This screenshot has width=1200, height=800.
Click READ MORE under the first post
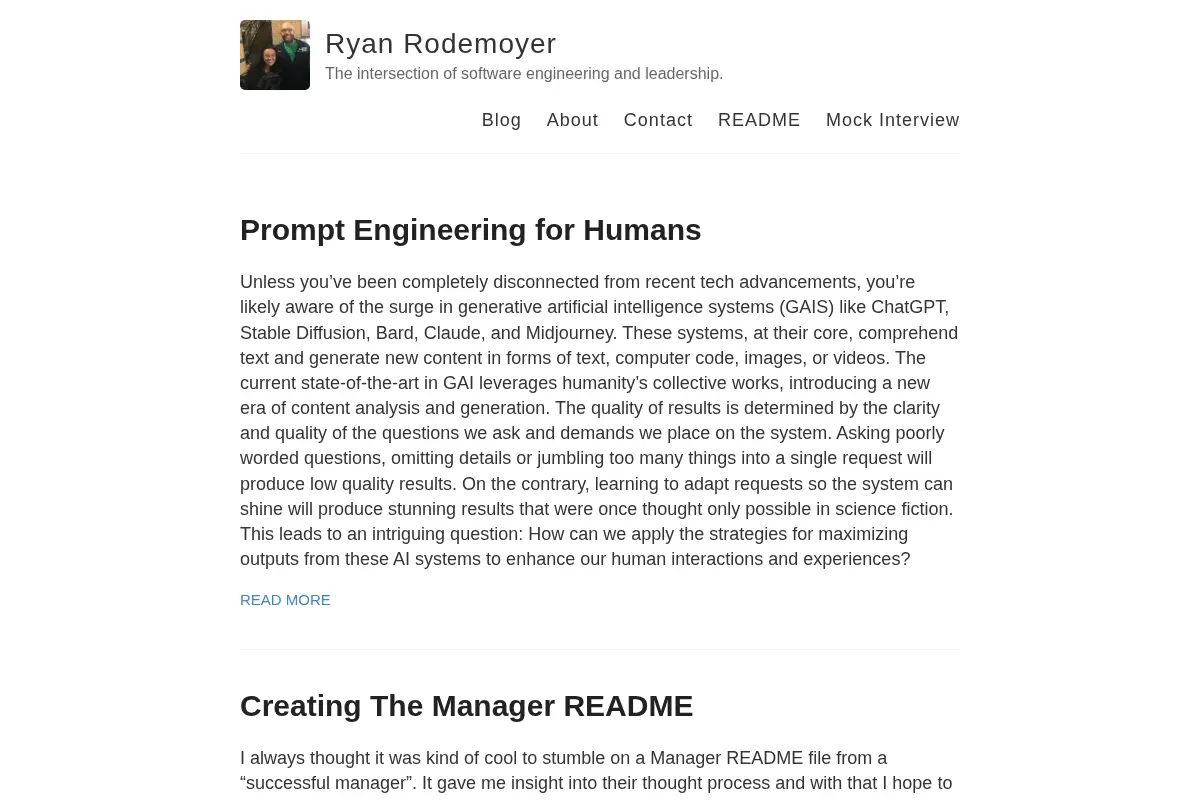tap(285, 600)
